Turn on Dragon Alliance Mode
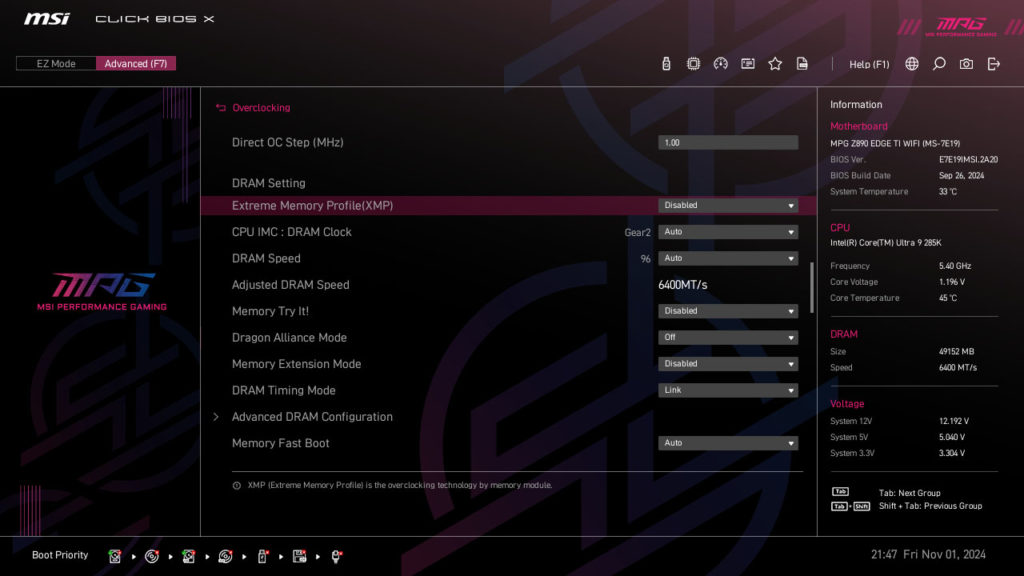1024x576 pixels. tap(727, 337)
